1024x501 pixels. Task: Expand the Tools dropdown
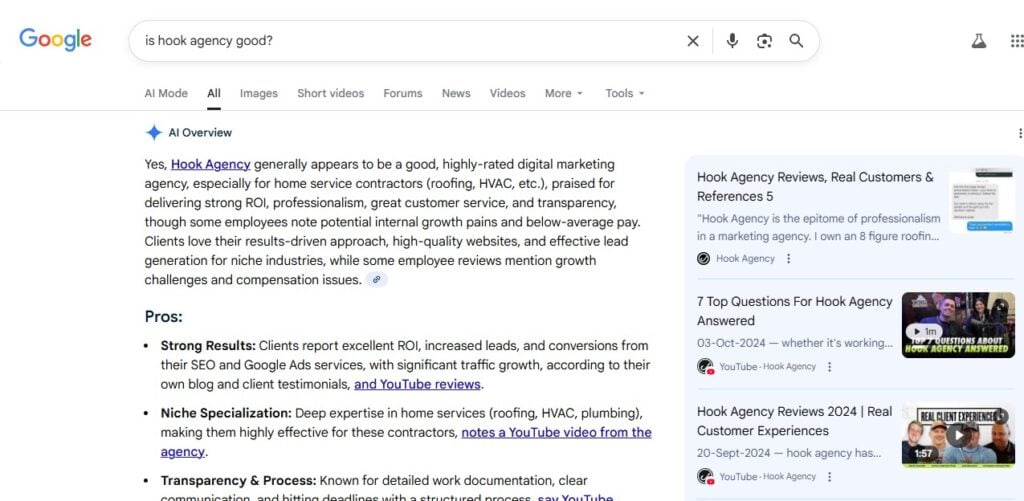click(625, 93)
